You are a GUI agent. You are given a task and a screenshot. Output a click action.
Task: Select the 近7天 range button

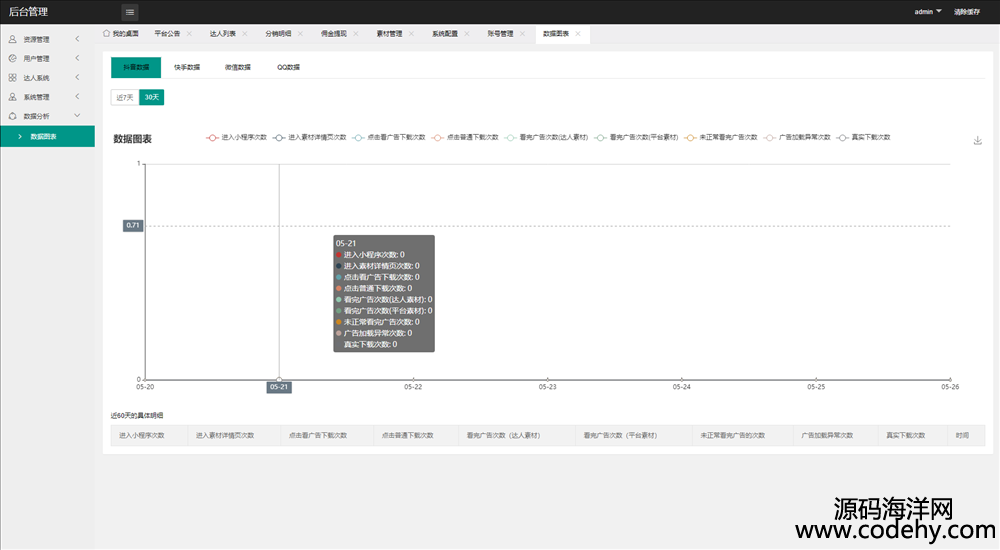click(x=124, y=97)
